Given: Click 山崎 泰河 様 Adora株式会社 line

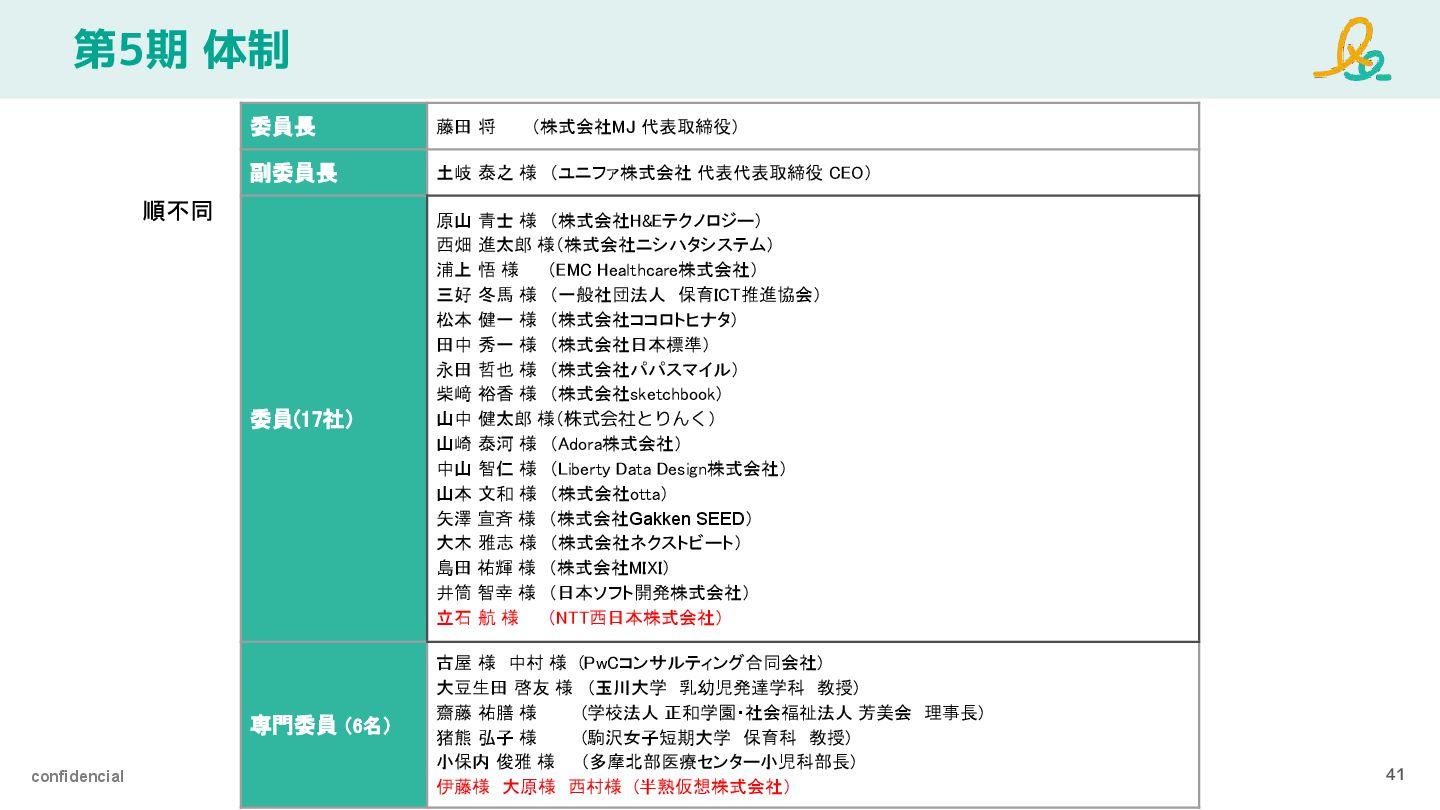Looking at the screenshot, I should tap(560, 444).
